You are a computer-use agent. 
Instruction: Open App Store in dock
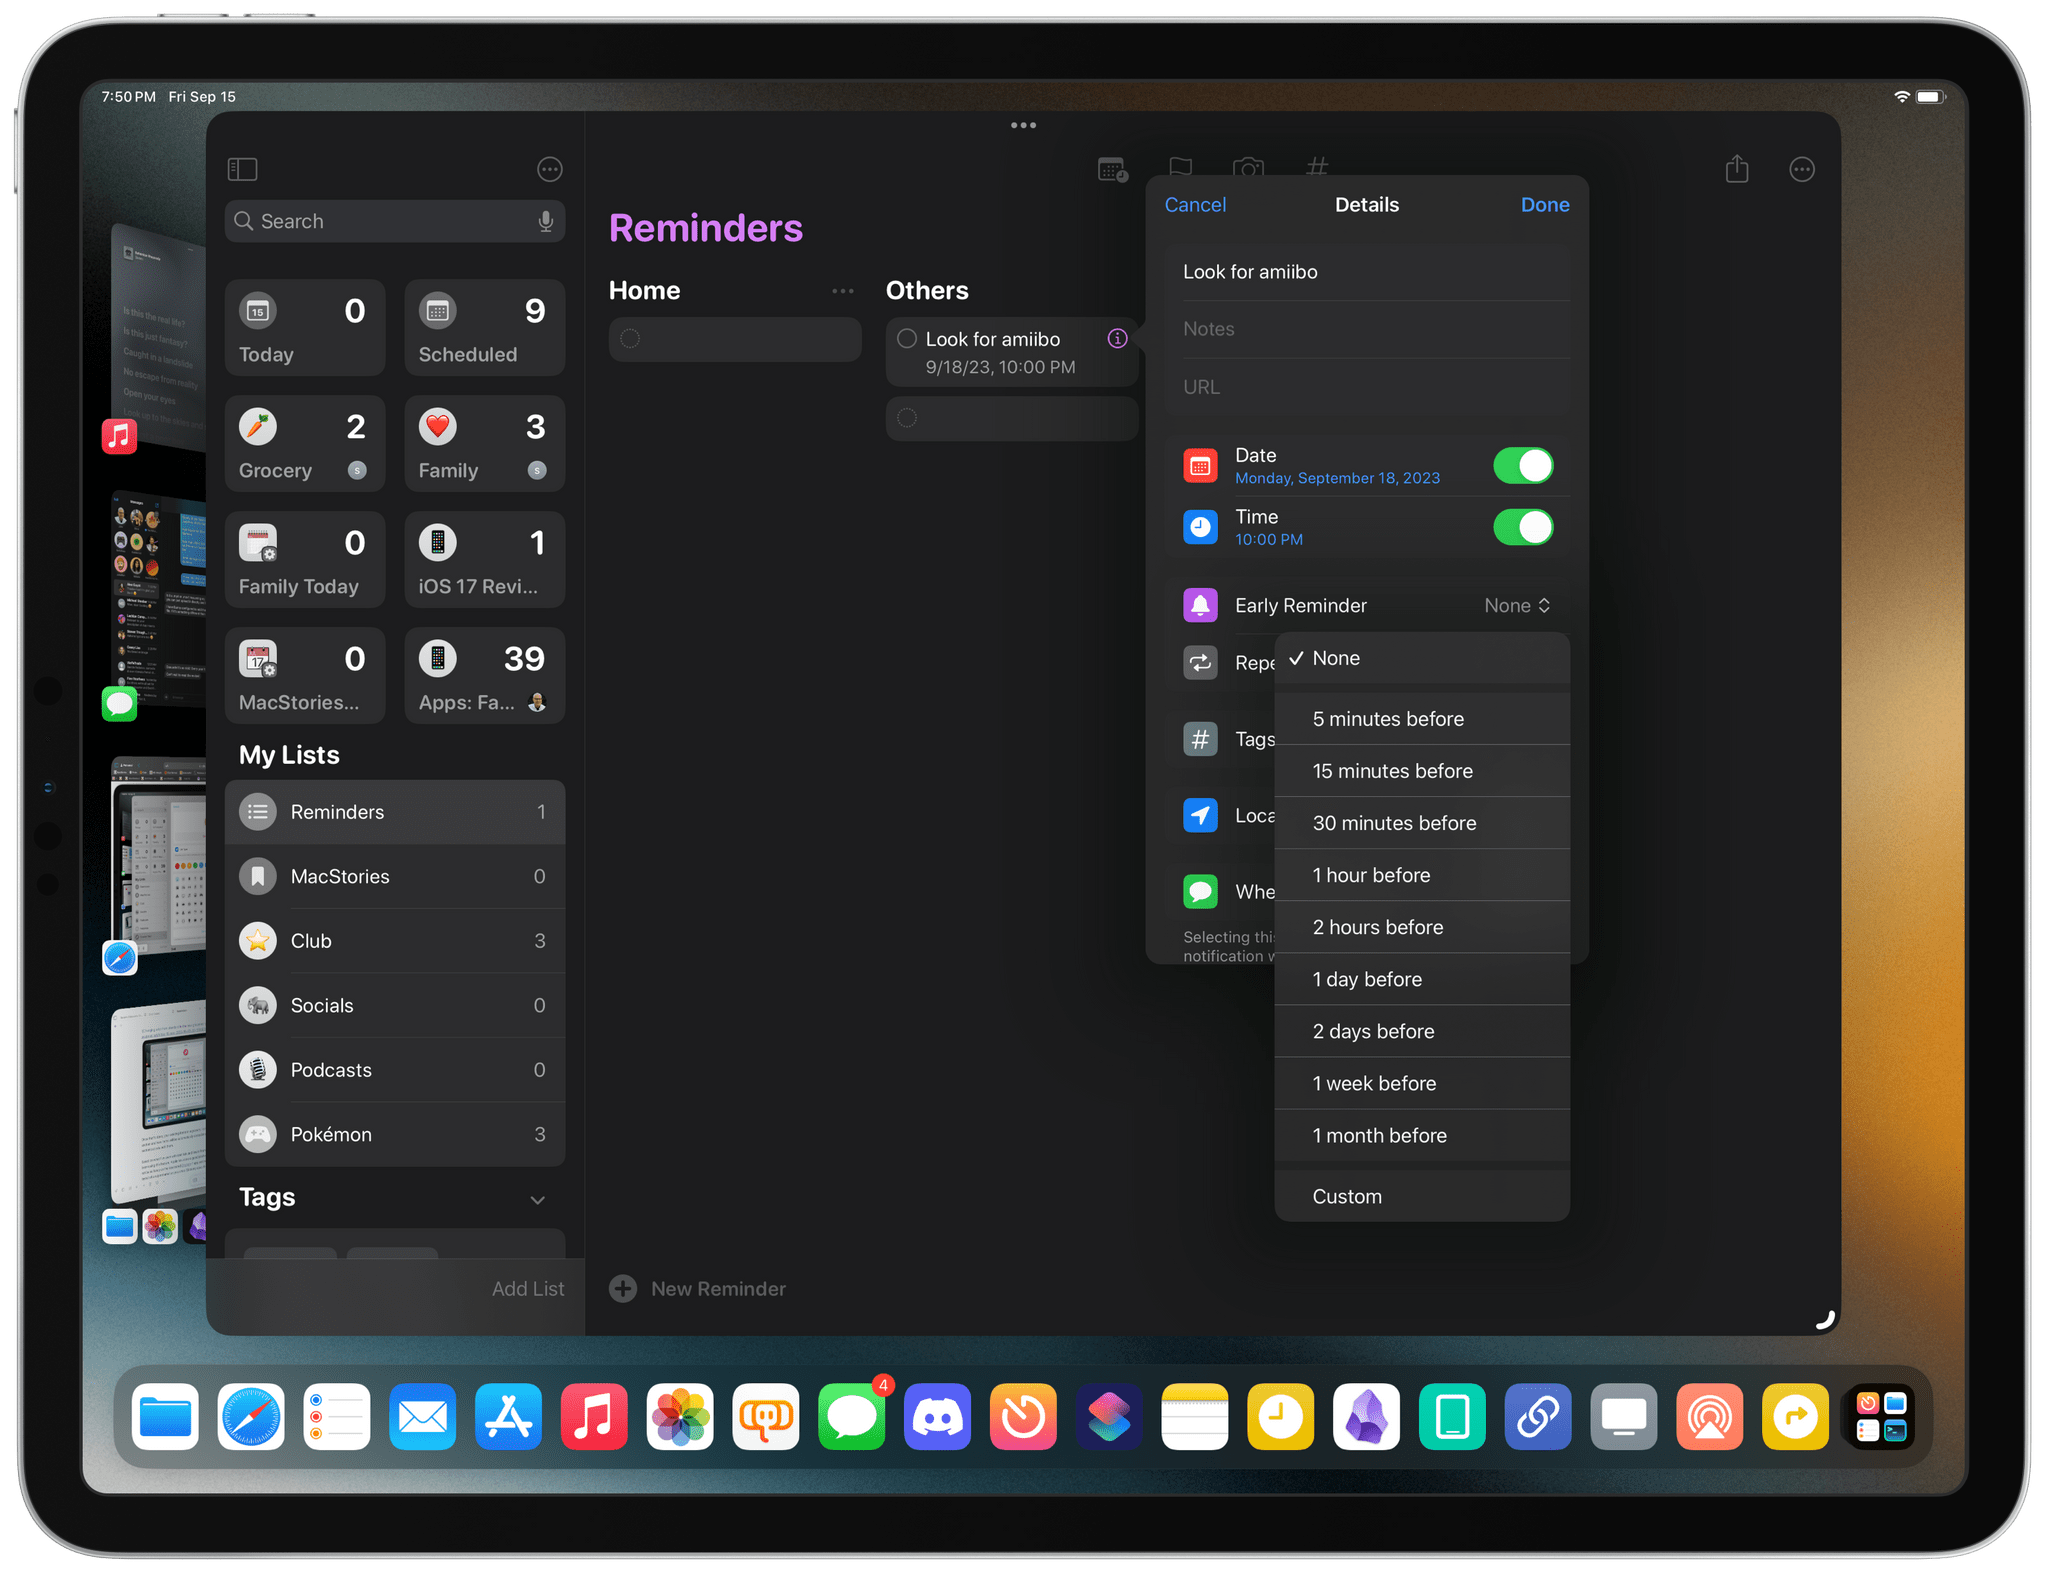[x=508, y=1416]
